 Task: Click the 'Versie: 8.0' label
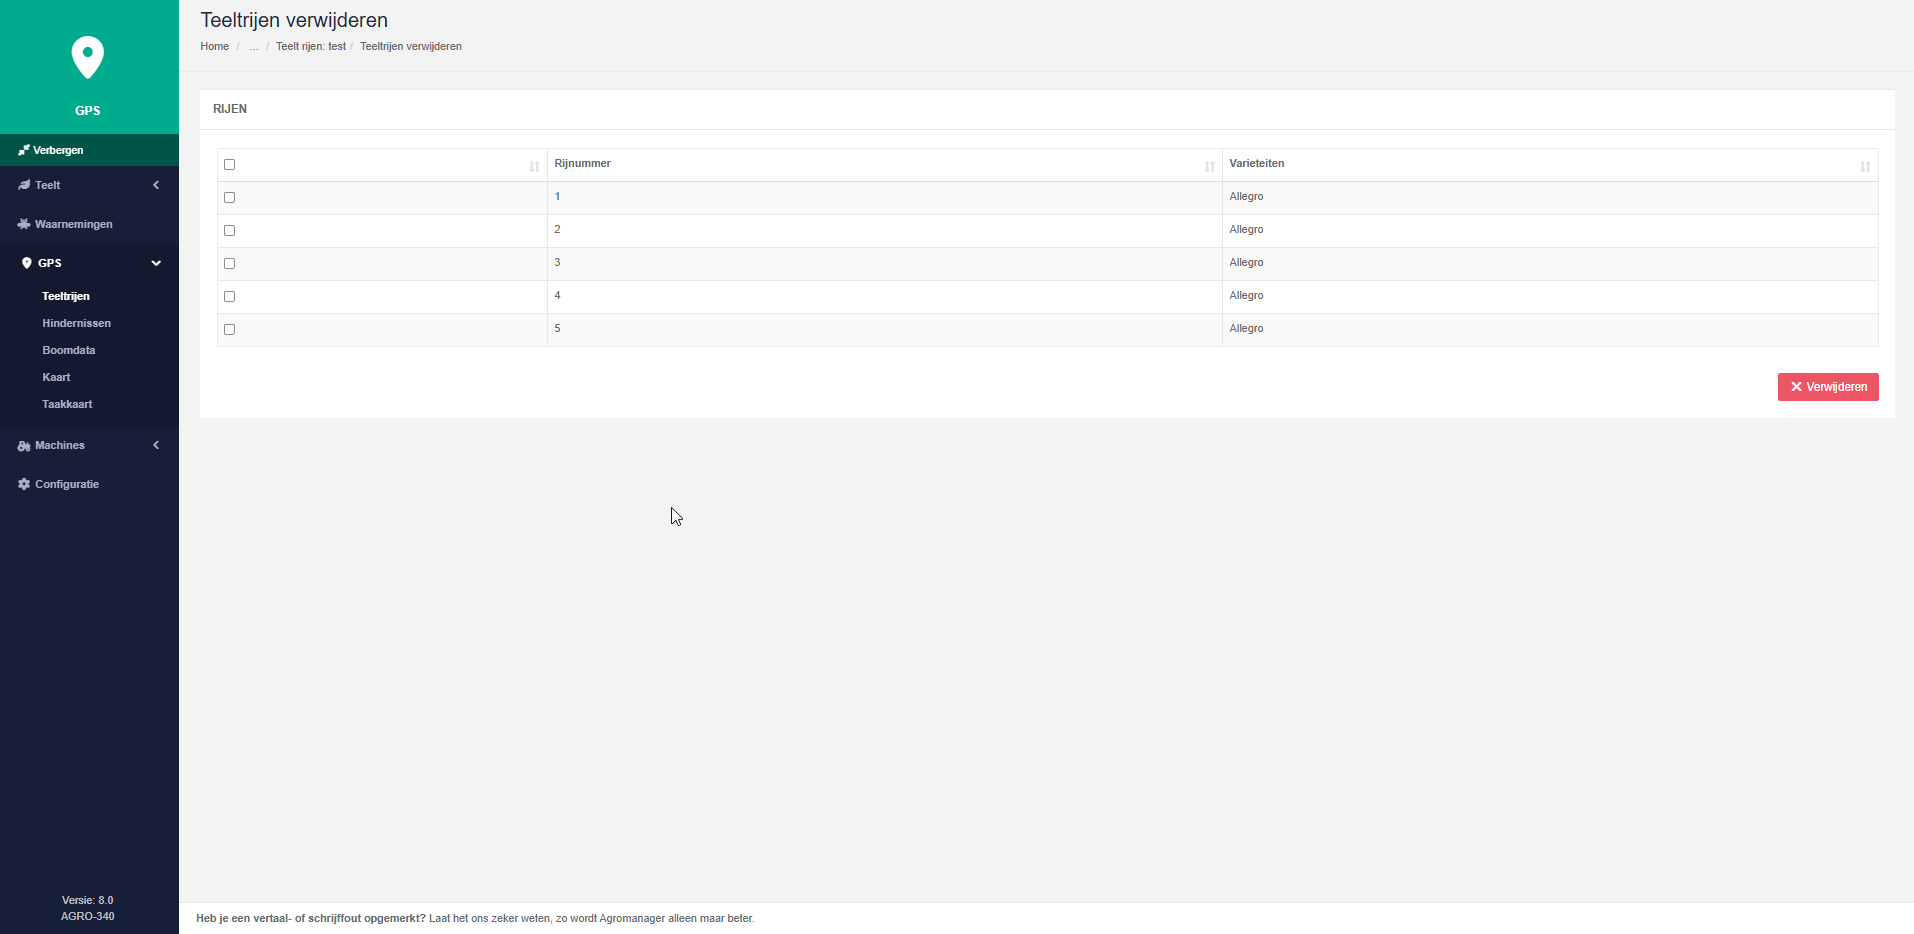pos(88,900)
